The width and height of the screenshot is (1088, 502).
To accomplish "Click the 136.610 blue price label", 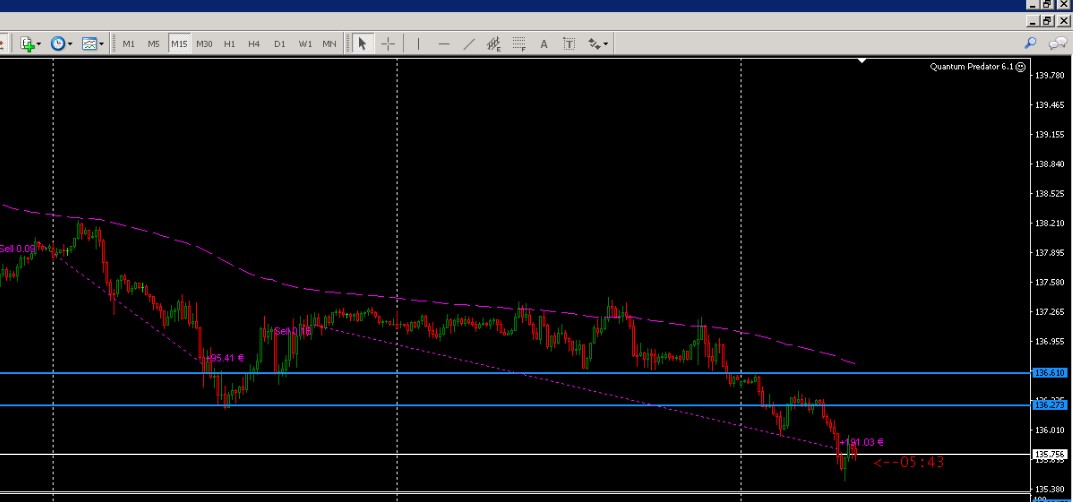I will tap(1049, 373).
